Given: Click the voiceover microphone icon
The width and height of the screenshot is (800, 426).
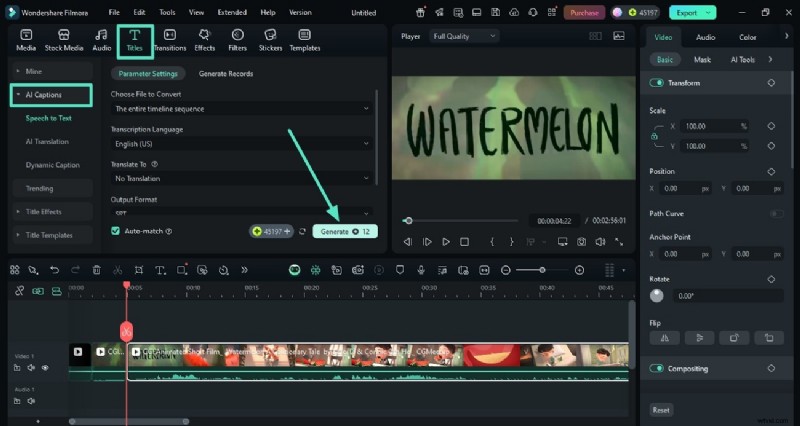Looking at the screenshot, I should (x=421, y=270).
